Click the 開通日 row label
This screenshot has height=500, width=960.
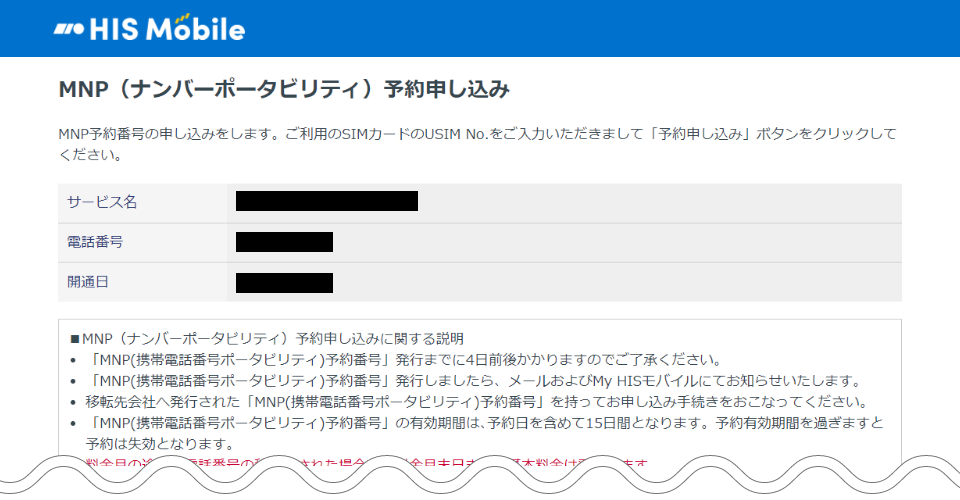point(88,282)
